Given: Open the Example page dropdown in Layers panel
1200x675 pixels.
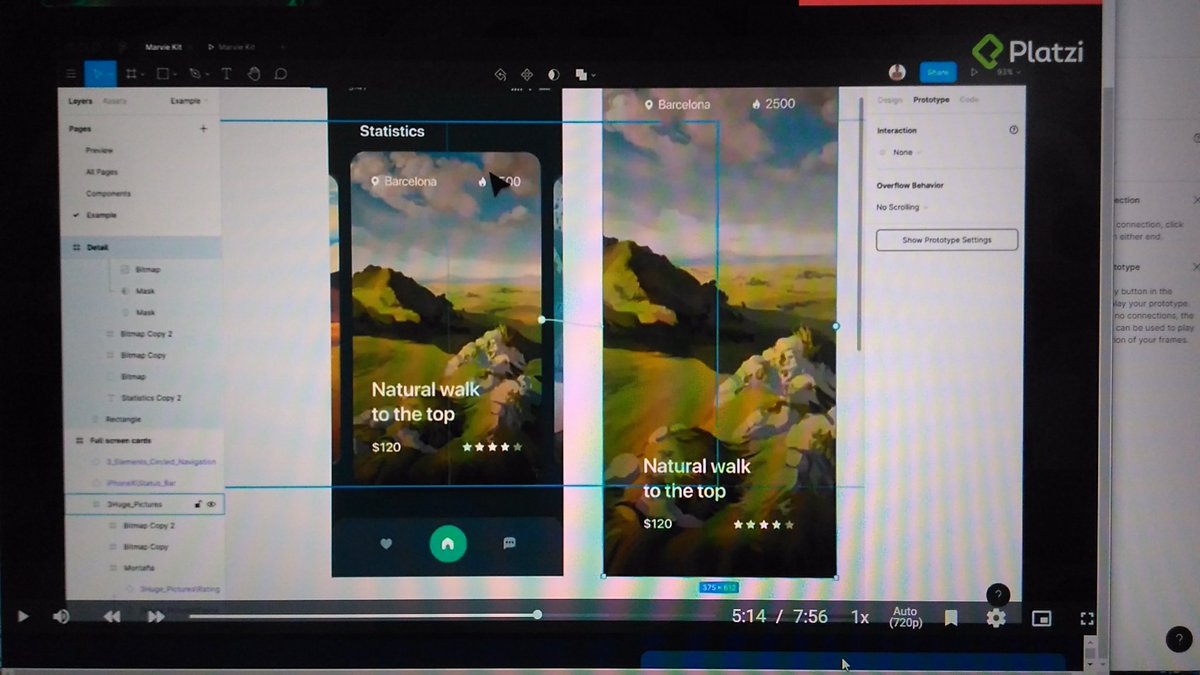Looking at the screenshot, I should click(x=187, y=101).
